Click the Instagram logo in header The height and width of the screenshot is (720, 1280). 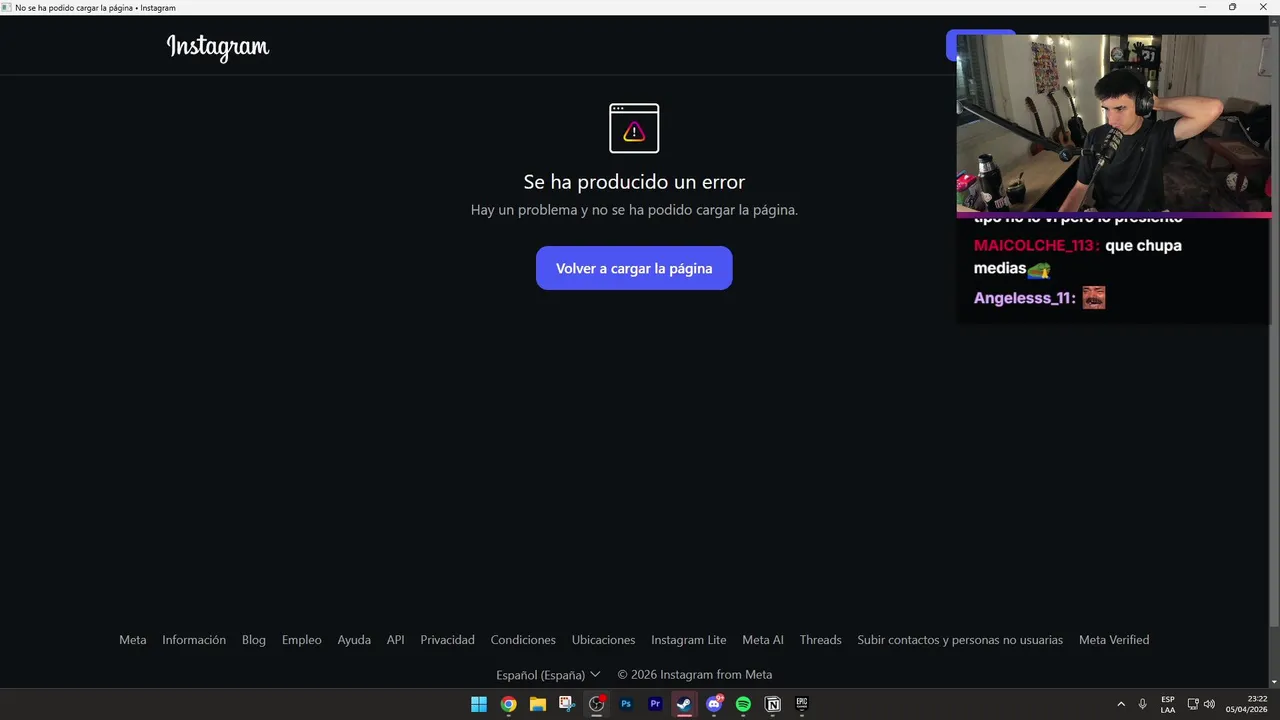click(x=218, y=47)
